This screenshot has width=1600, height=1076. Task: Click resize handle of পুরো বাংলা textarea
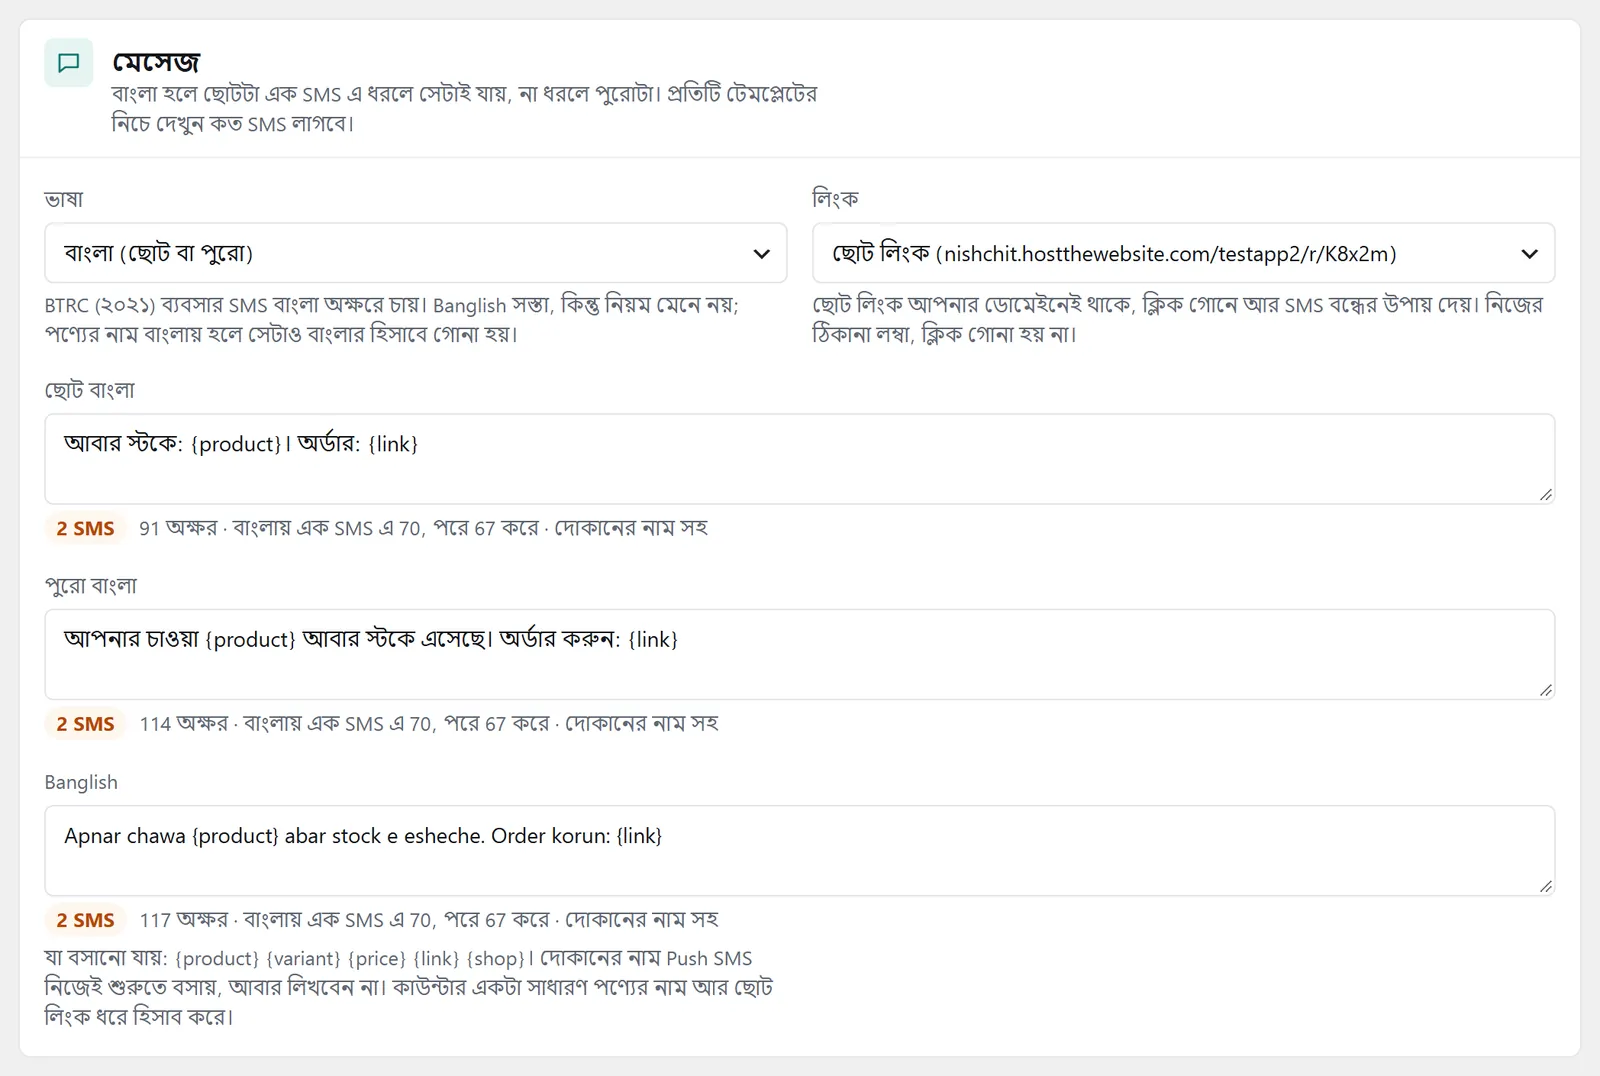click(x=1546, y=691)
